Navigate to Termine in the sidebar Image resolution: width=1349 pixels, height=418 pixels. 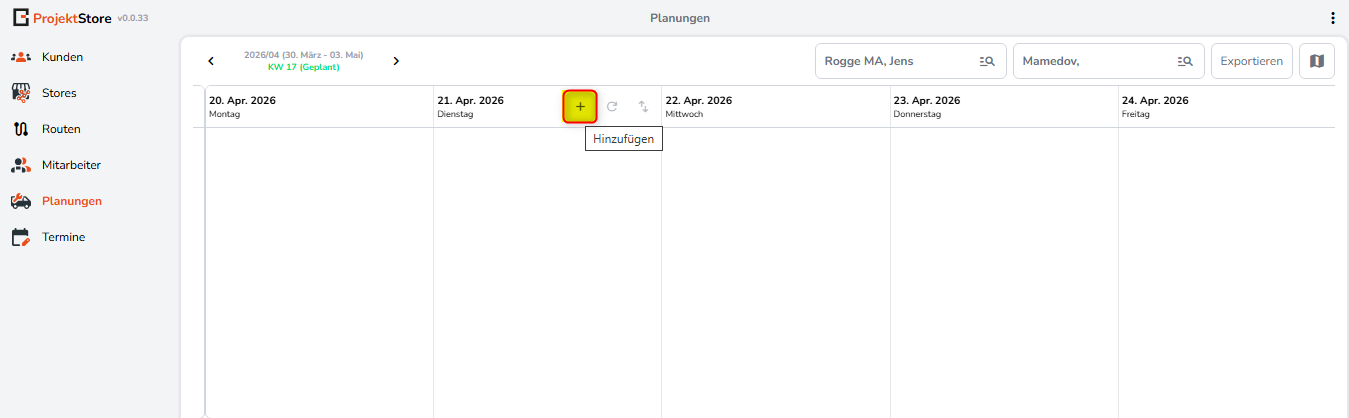click(63, 237)
